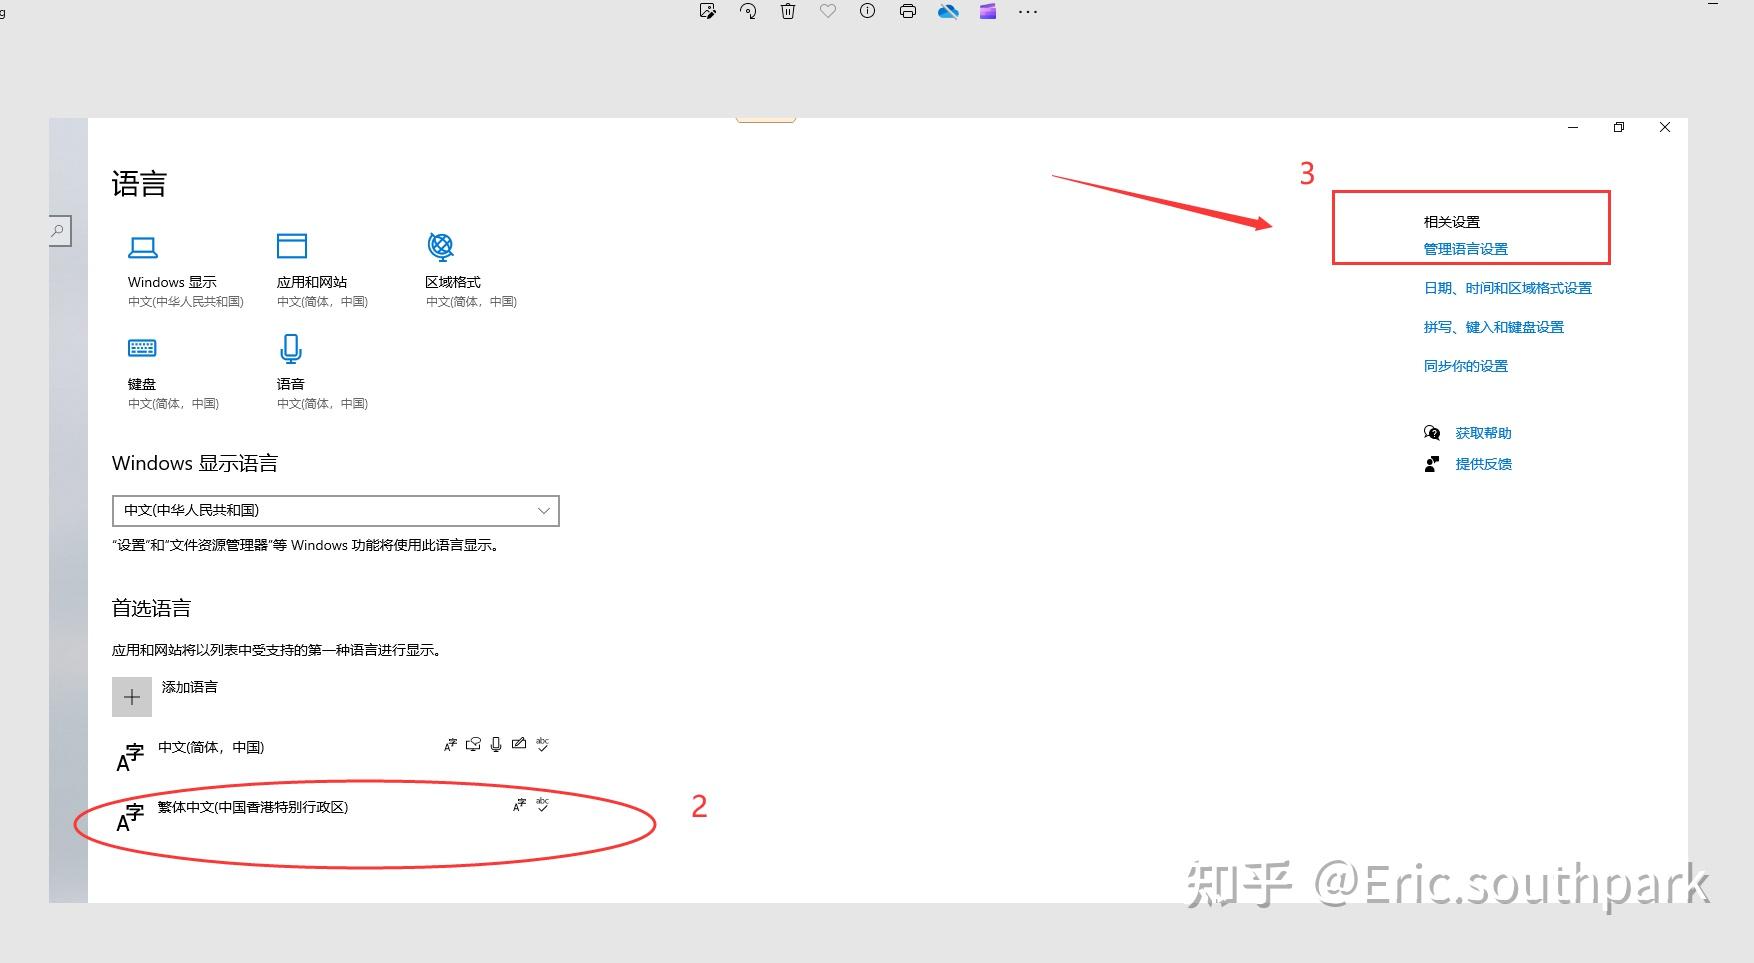This screenshot has width=1754, height=963.
Task: Click the OneDrive cloud icon
Action: [948, 11]
